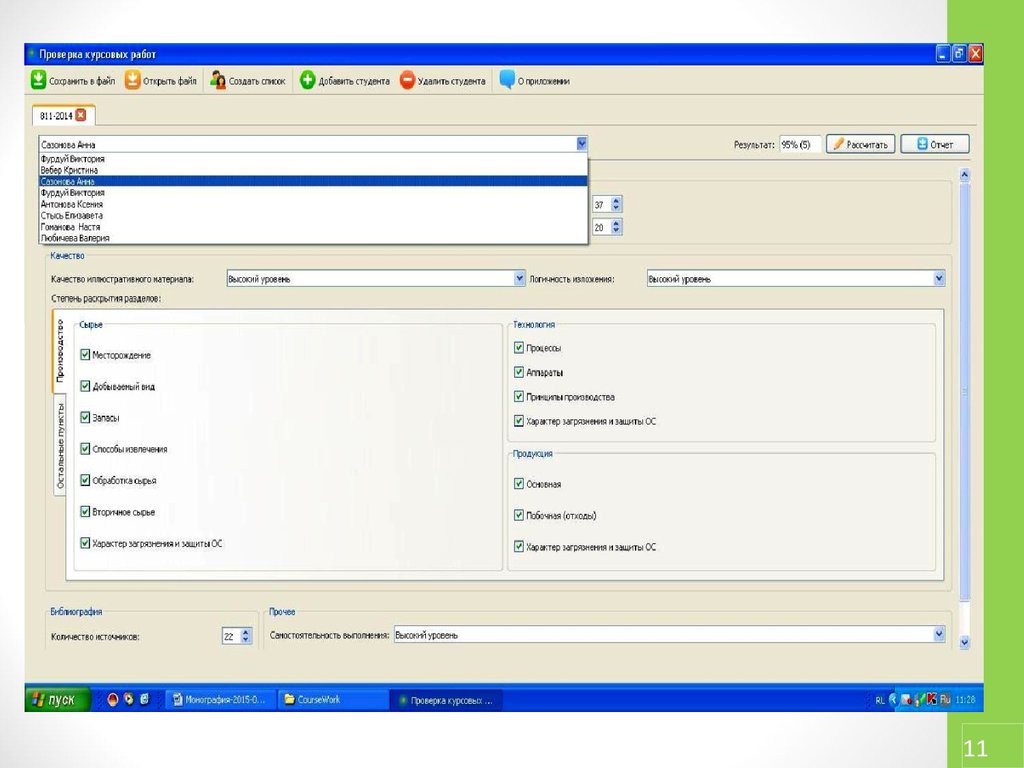1024x768 pixels.
Task: Toggle the Способы извлечения checkbox
Action: 85,449
